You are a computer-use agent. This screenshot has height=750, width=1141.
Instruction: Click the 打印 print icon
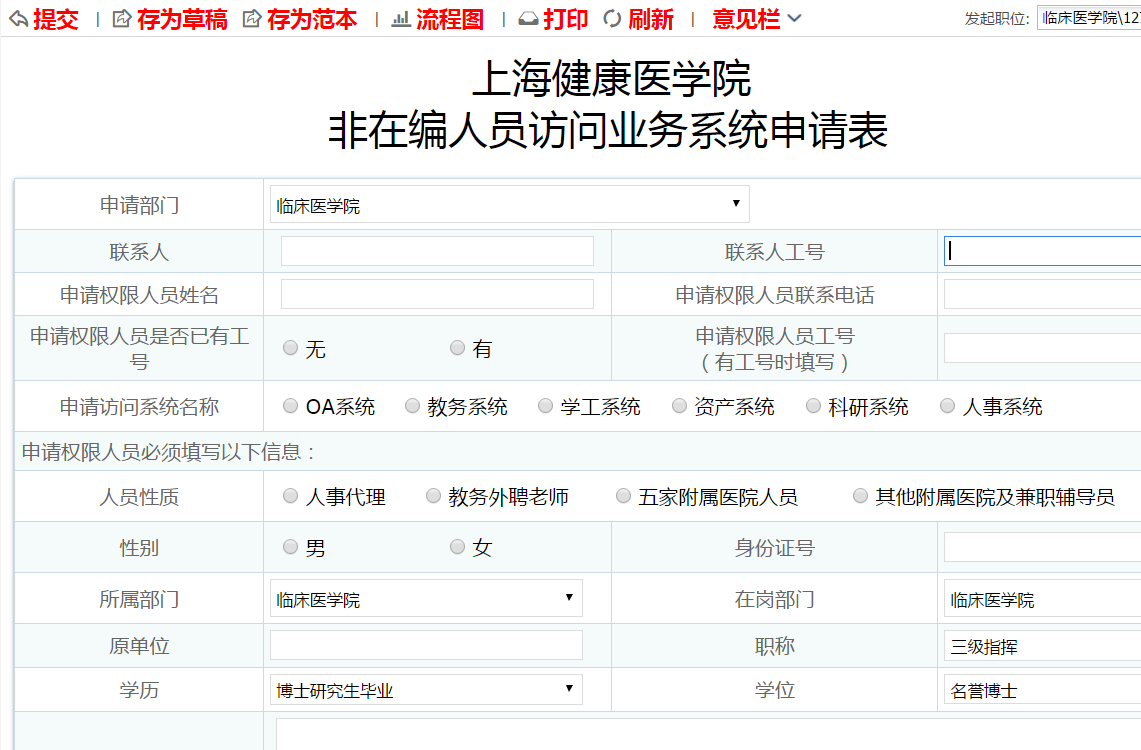pyautogui.click(x=528, y=19)
